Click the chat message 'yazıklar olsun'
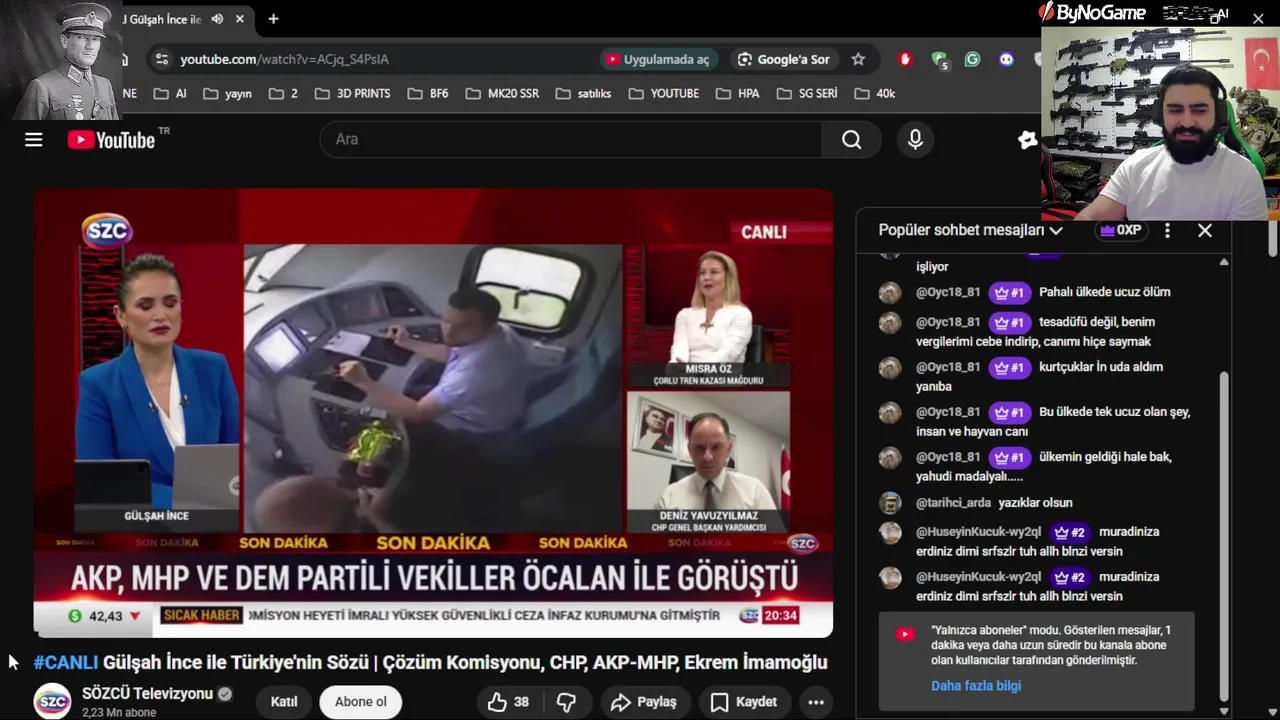 coord(1035,503)
